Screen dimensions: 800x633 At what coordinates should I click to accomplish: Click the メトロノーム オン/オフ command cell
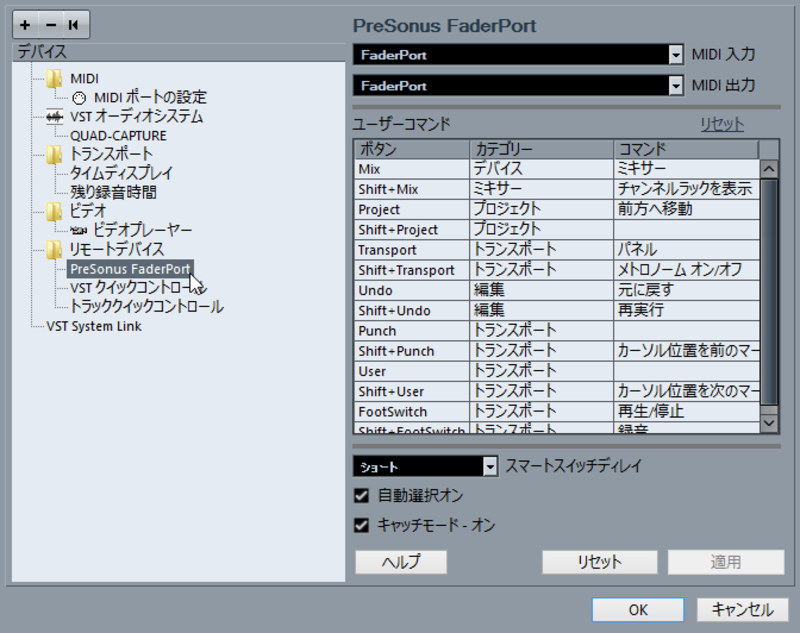687,270
